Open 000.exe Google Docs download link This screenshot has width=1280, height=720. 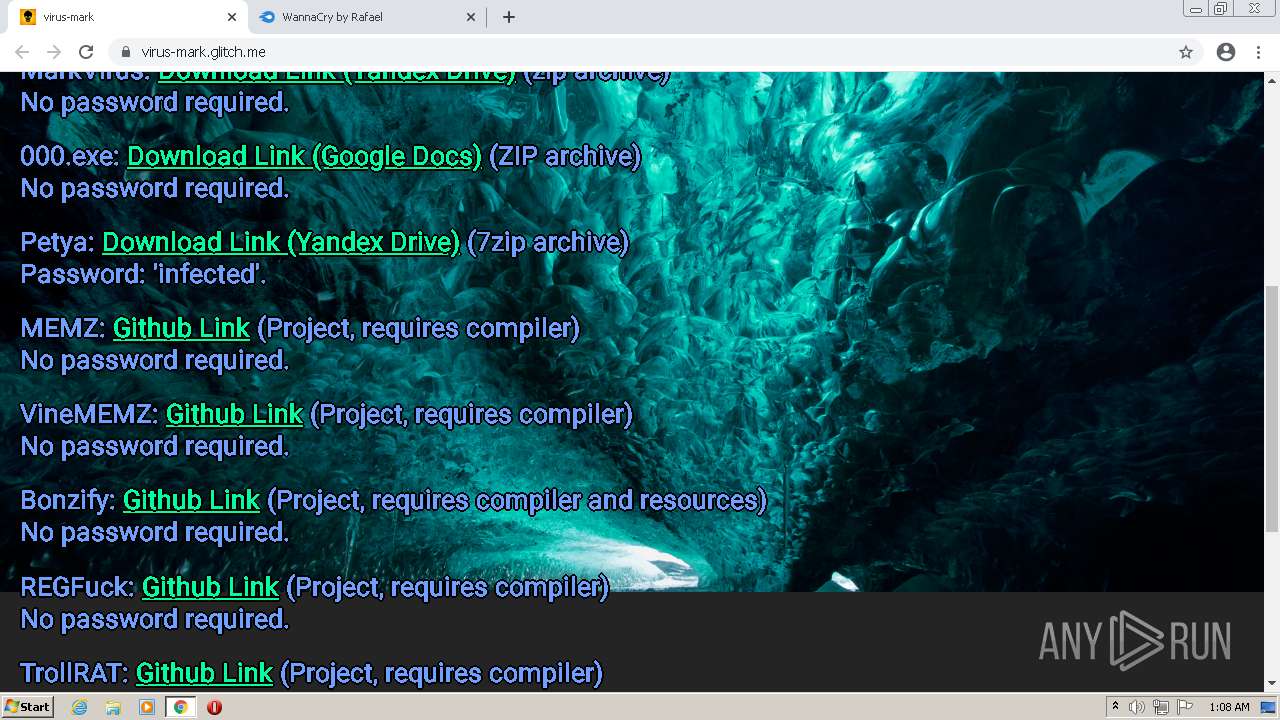[304, 156]
